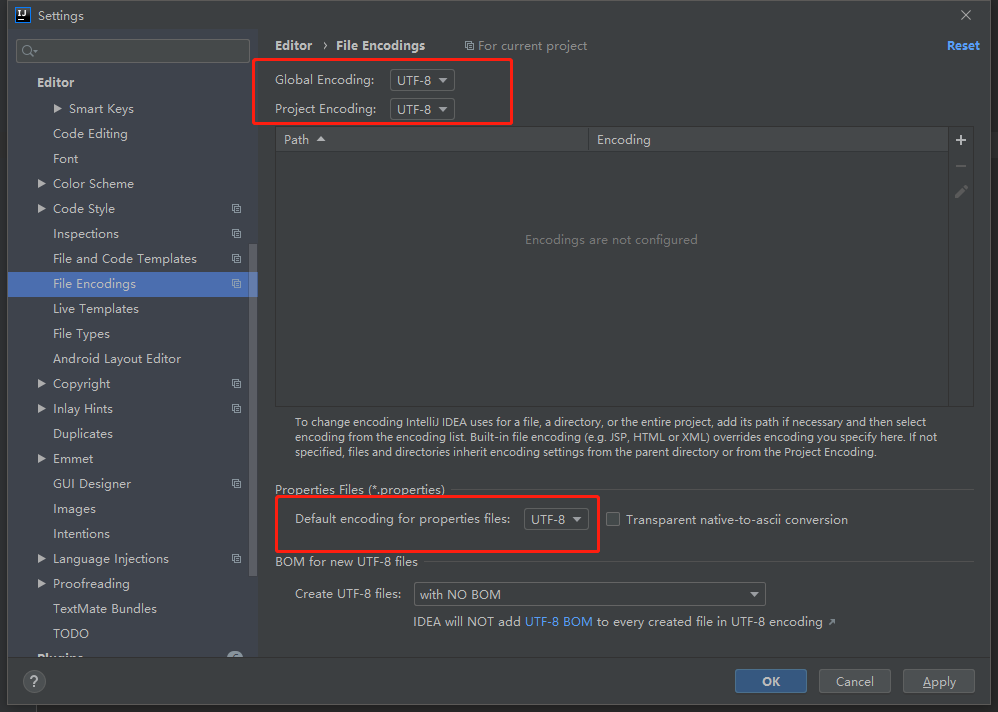Open the Create UTF-8 files dropdown
This screenshot has height=712, width=998.
(x=589, y=594)
